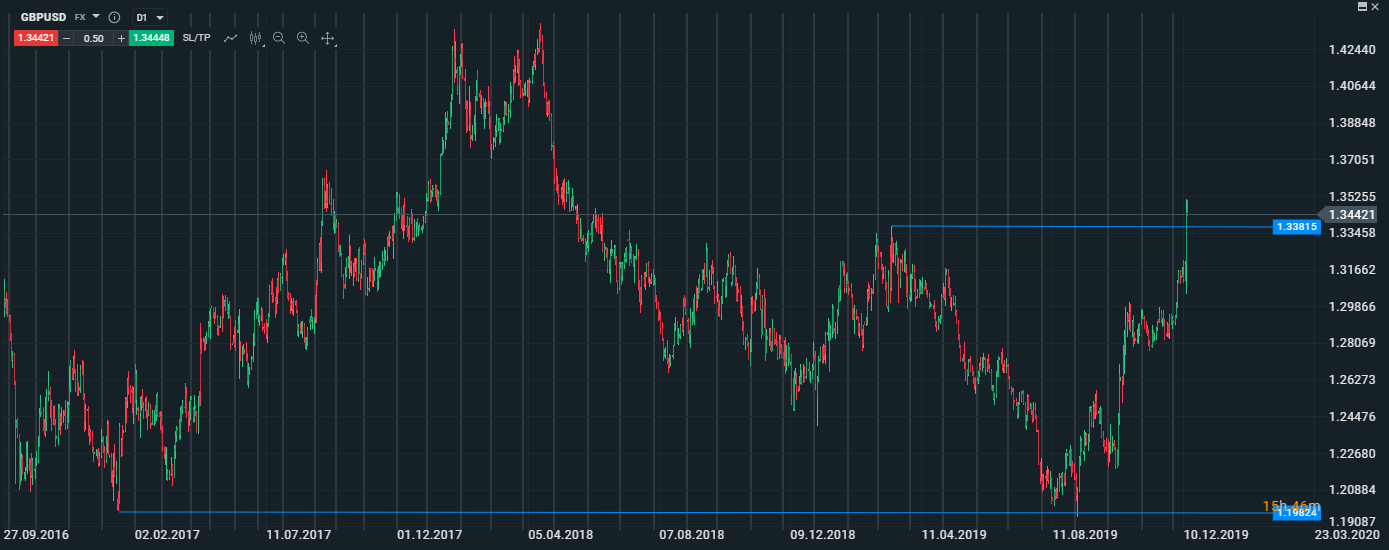Expand the GBPUSD symbol dropdown arrow
The height and width of the screenshot is (550, 1389).
pyautogui.click(x=96, y=17)
